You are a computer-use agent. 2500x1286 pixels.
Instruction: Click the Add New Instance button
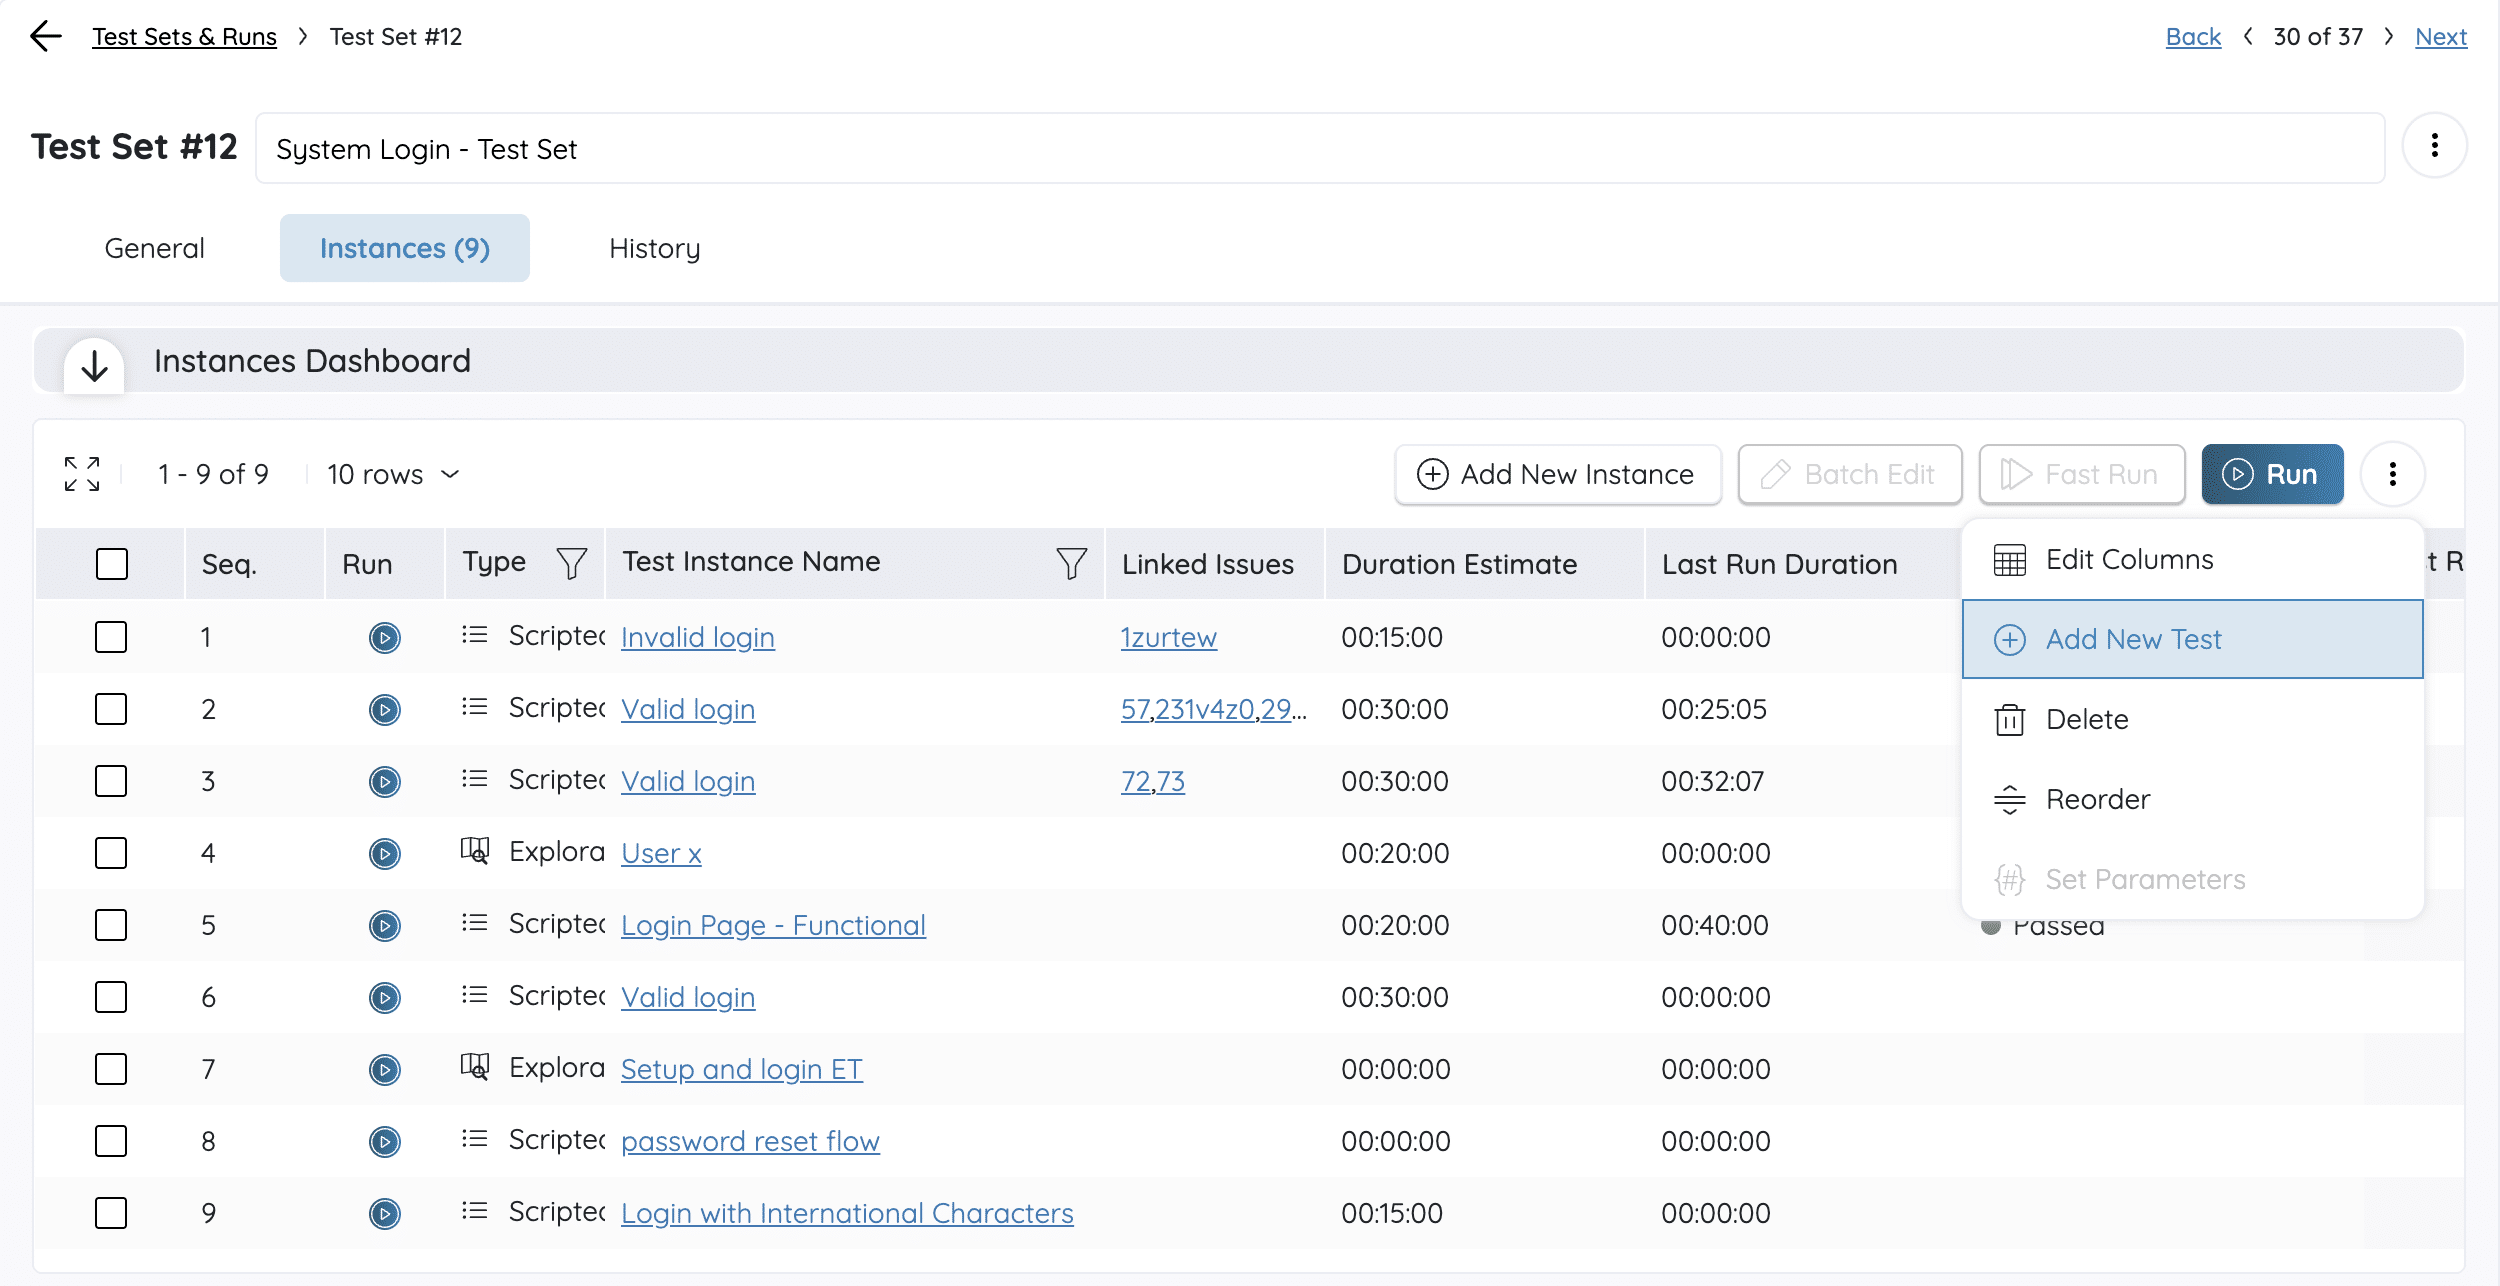point(1557,474)
